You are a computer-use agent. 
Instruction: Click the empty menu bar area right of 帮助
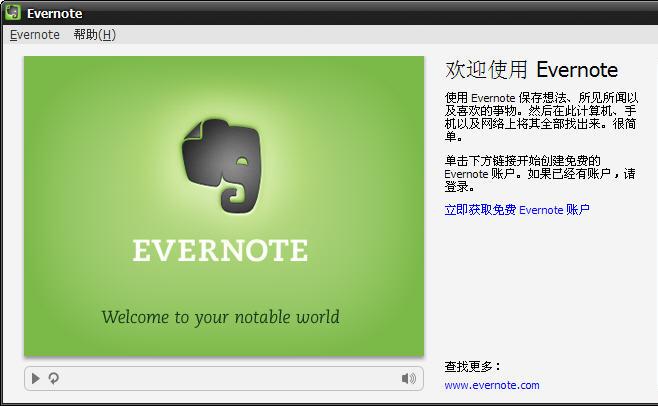(380, 34)
